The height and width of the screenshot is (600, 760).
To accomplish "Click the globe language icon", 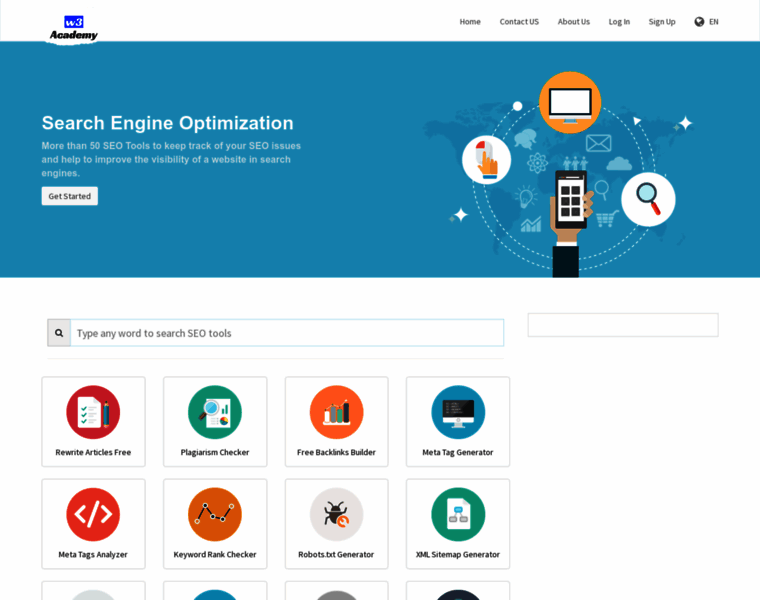I will 699,22.
